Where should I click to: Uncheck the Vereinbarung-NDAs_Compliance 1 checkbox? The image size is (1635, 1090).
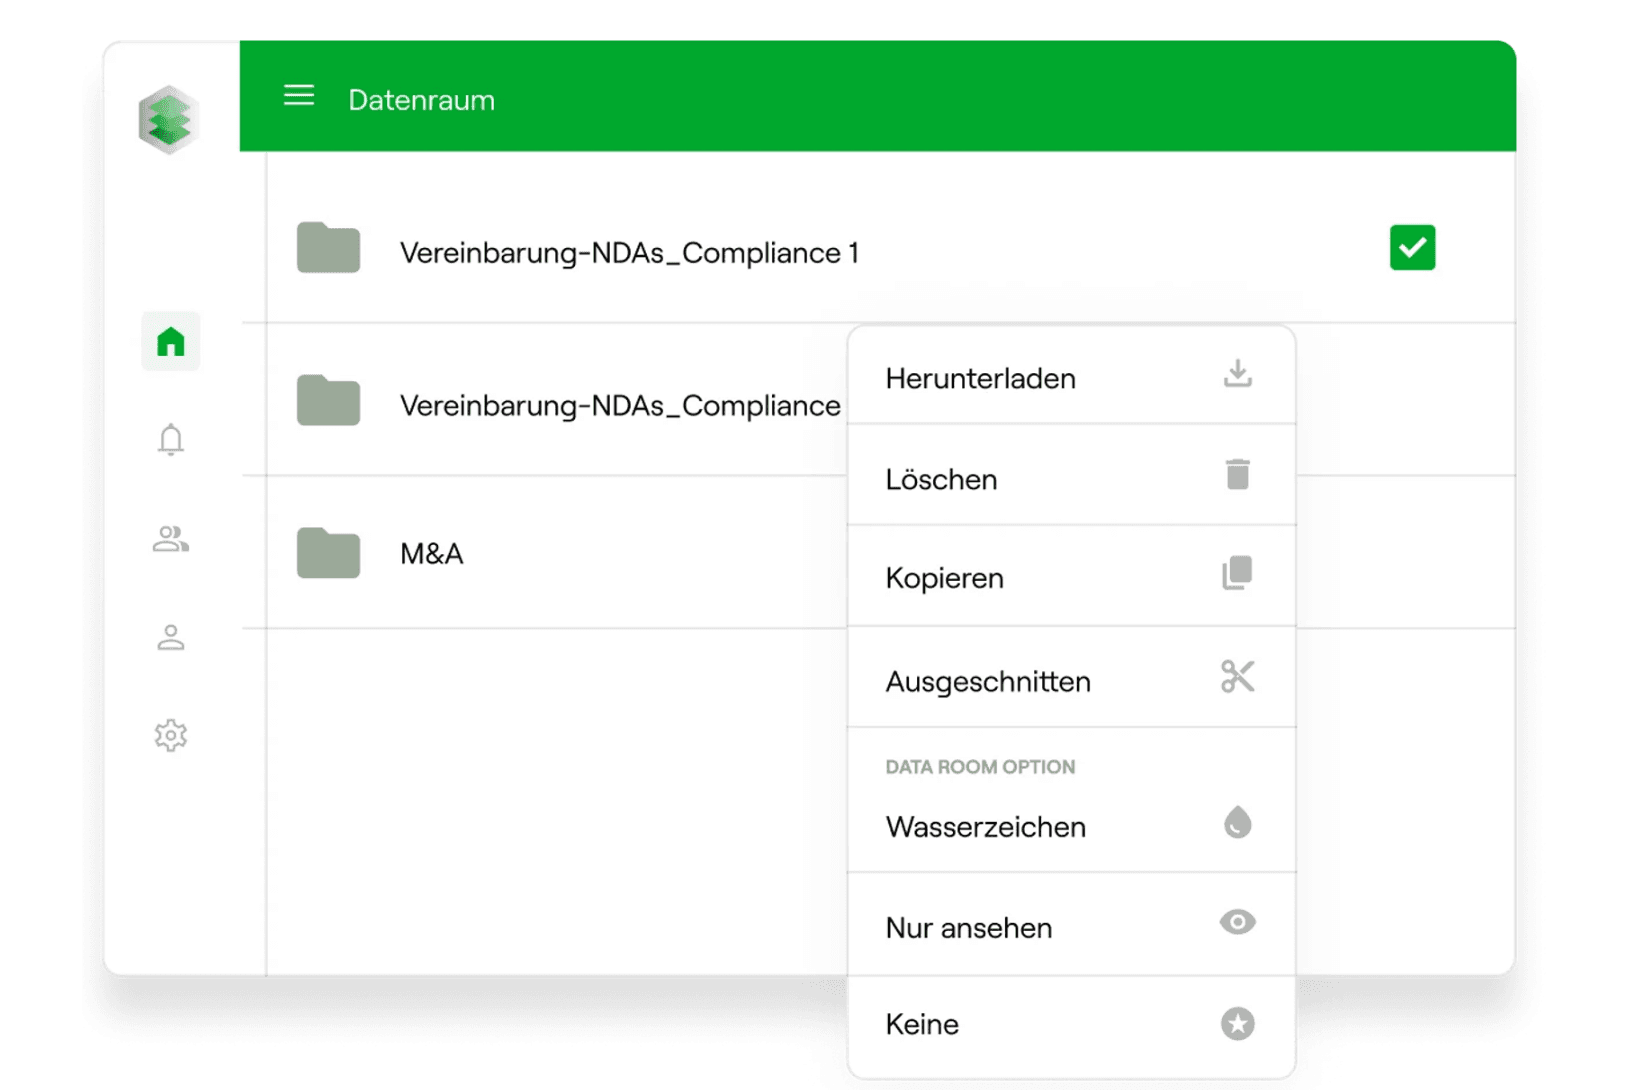tap(1412, 247)
